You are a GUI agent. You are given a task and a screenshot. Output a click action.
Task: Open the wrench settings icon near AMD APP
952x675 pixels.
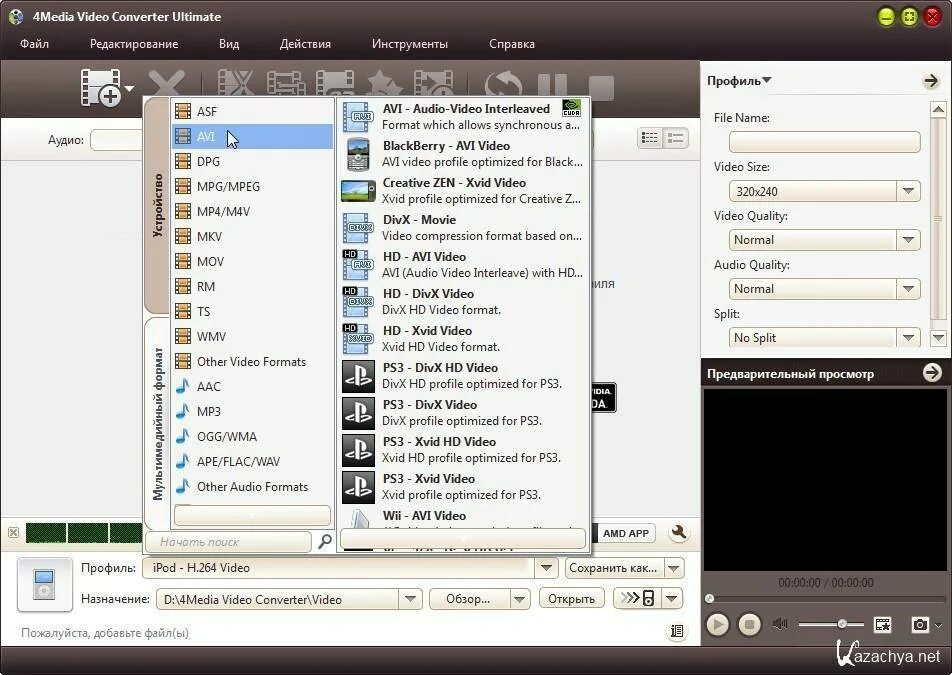(x=679, y=533)
